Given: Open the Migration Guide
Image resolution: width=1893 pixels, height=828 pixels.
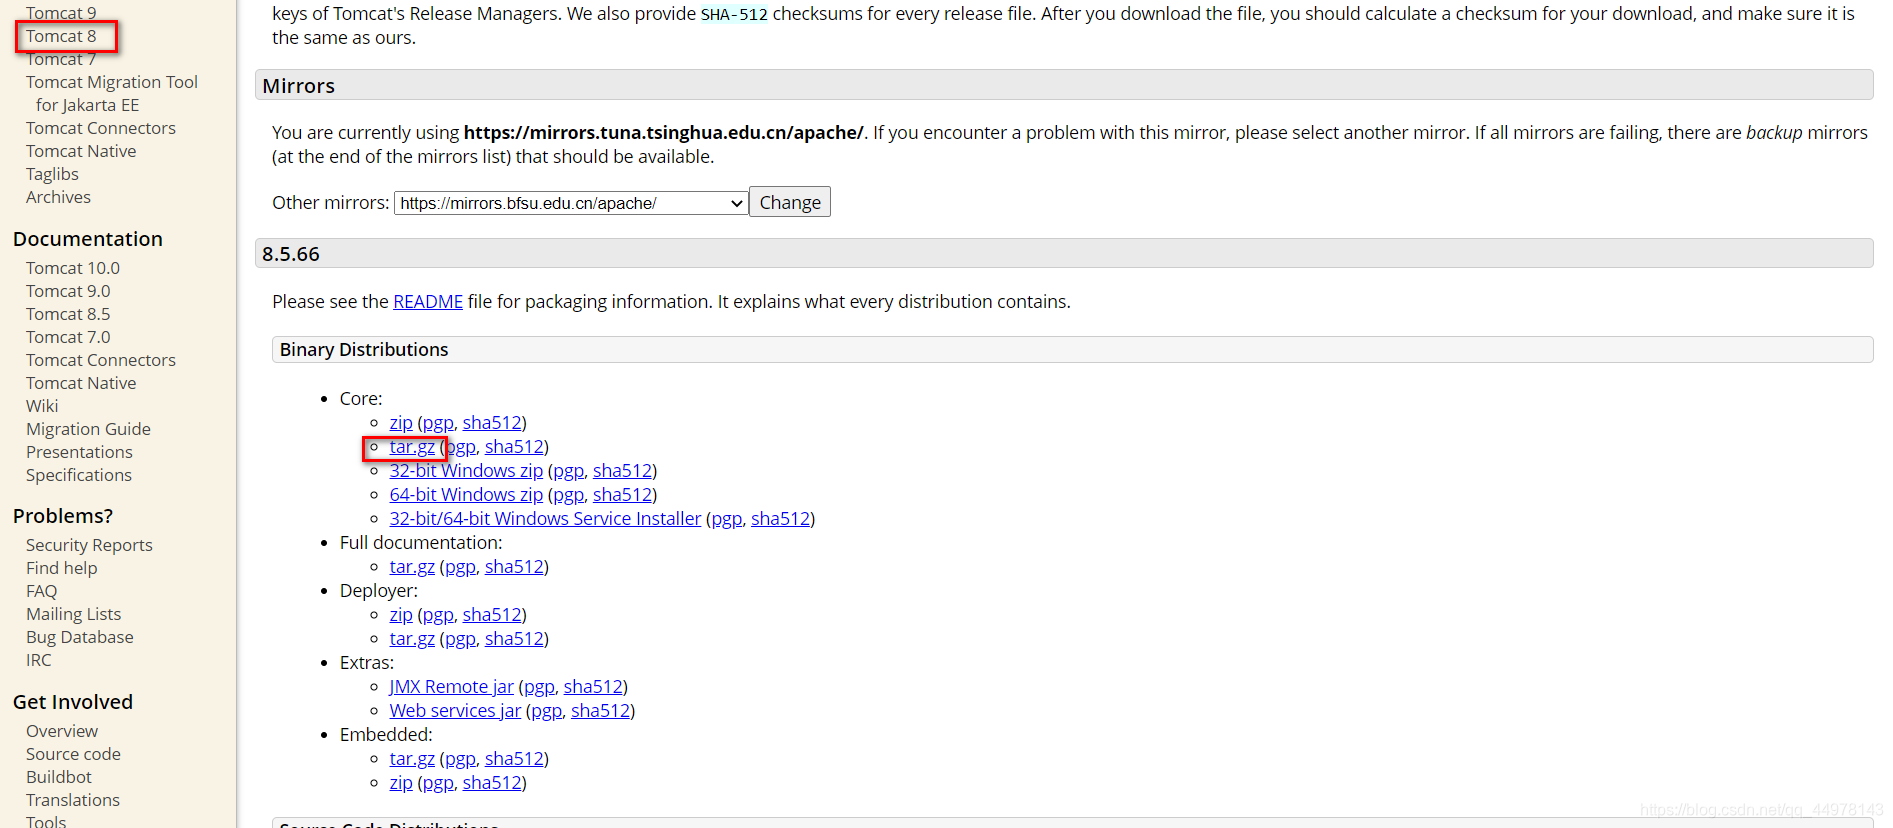Looking at the screenshot, I should point(88,429).
